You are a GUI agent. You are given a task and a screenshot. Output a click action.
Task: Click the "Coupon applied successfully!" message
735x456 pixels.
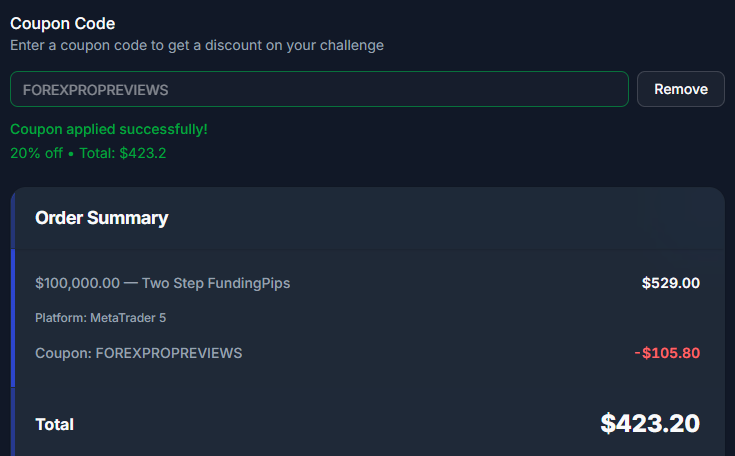coord(109,129)
